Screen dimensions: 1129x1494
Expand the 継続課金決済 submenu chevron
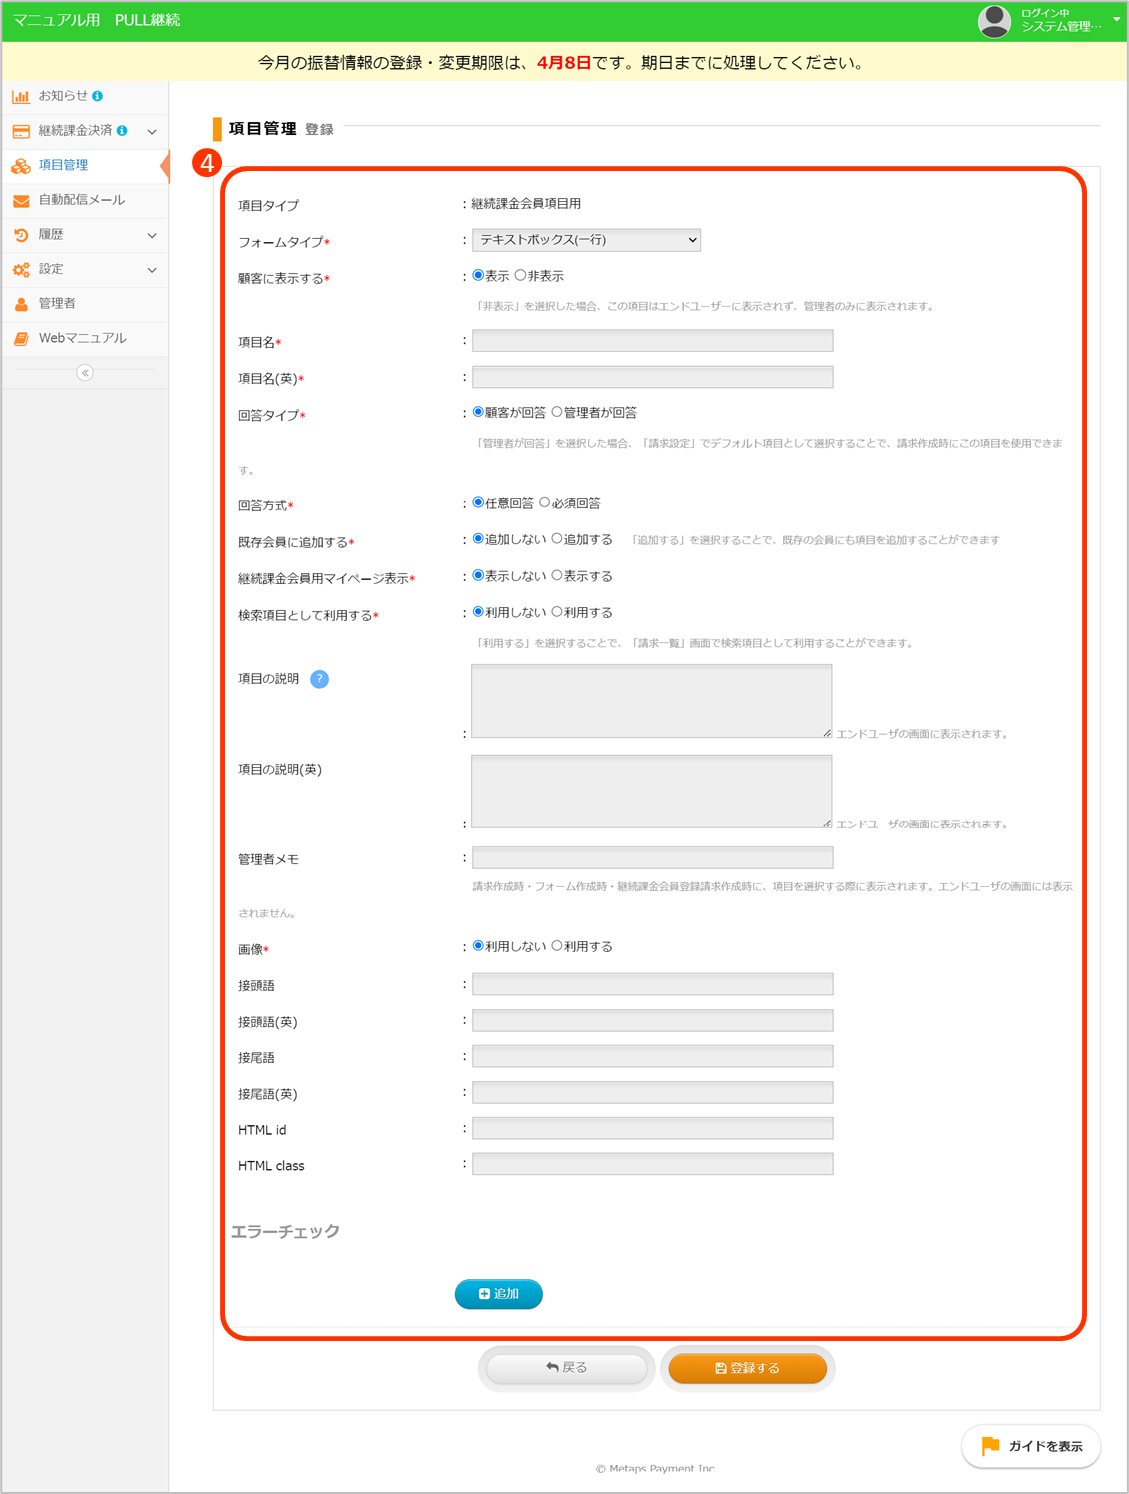(152, 131)
